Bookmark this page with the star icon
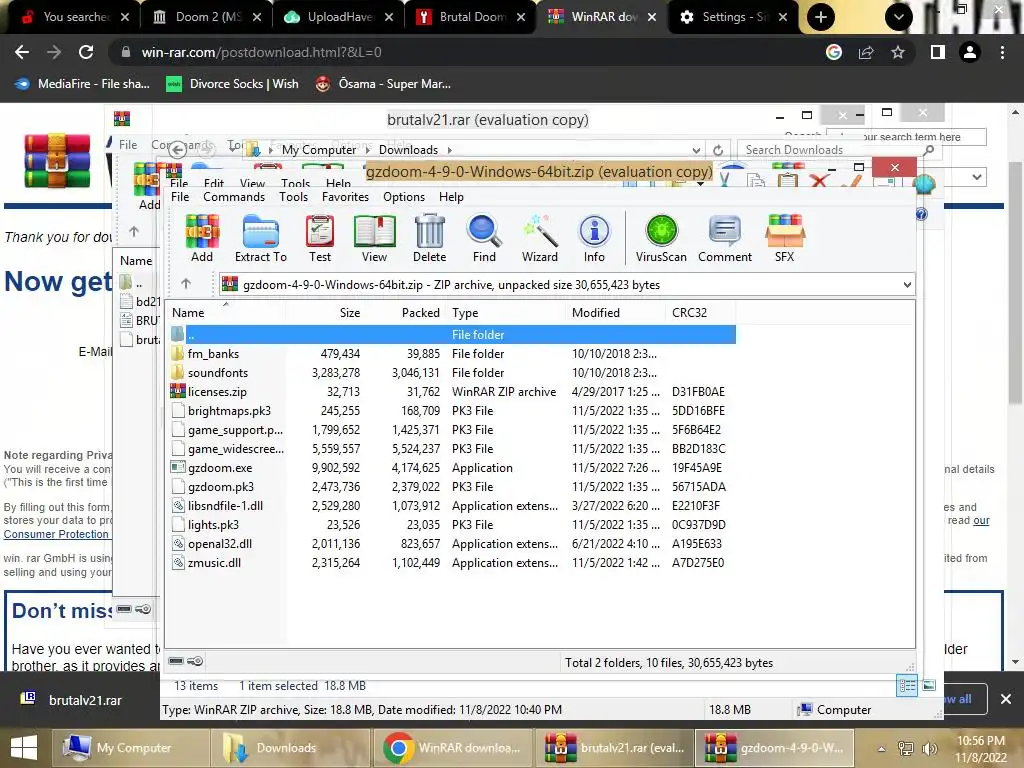The height and width of the screenshot is (768, 1024). [x=898, y=52]
